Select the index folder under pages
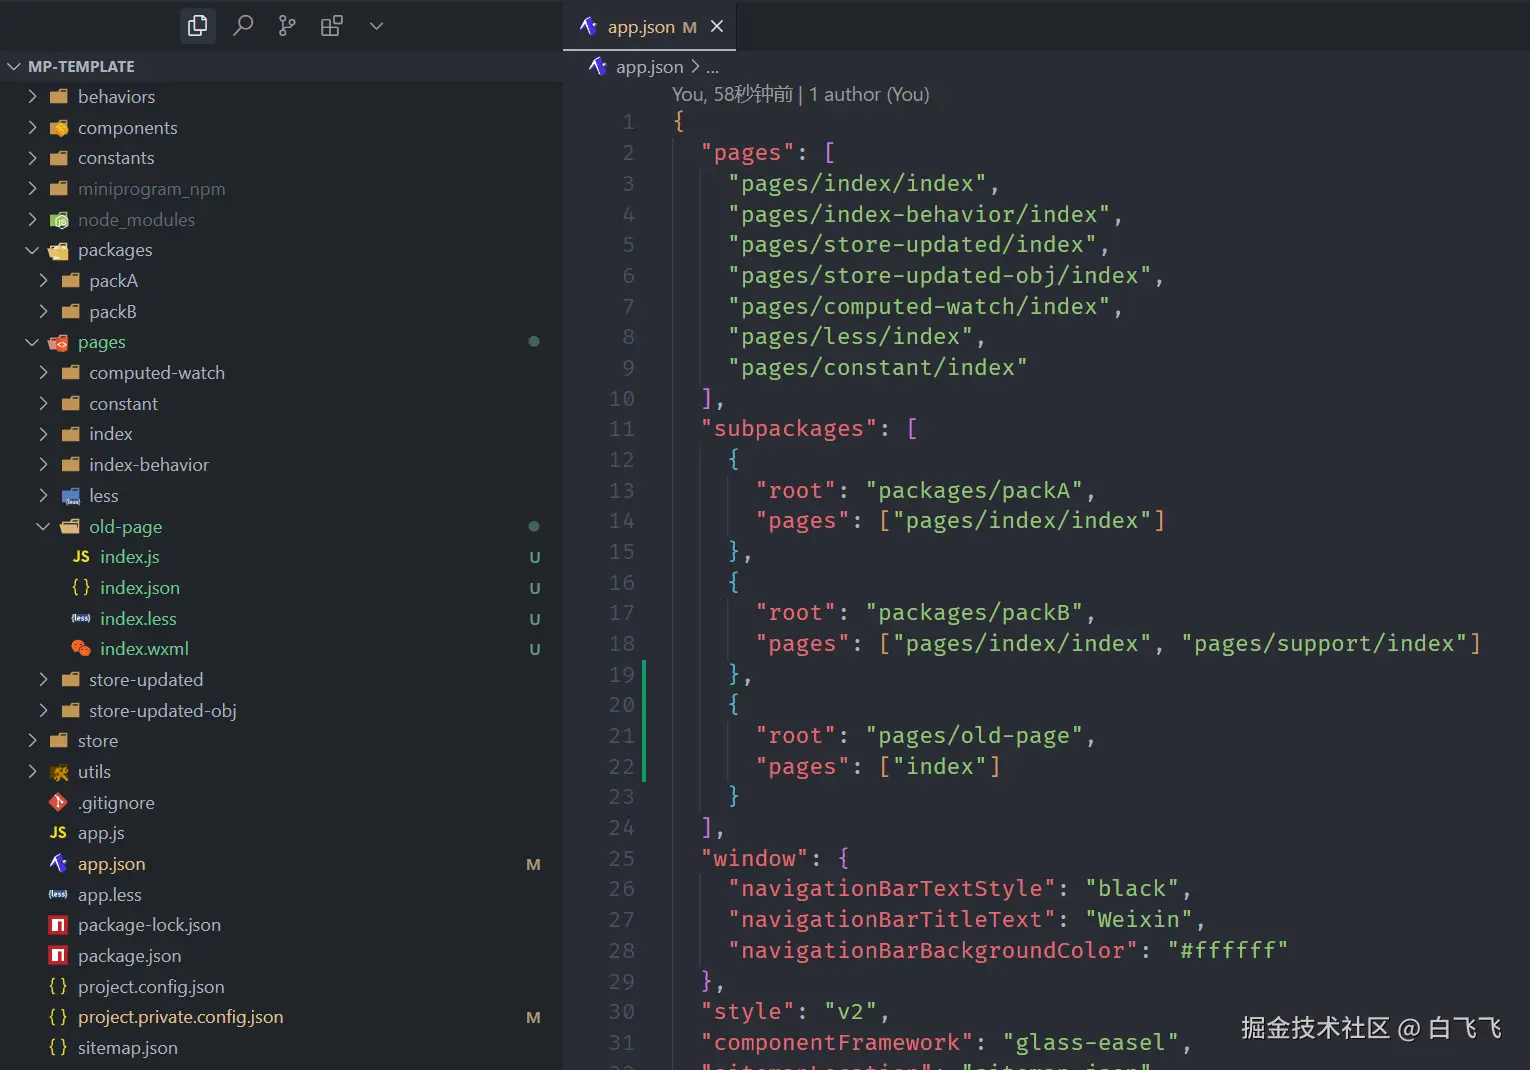The image size is (1530, 1070). (x=110, y=434)
